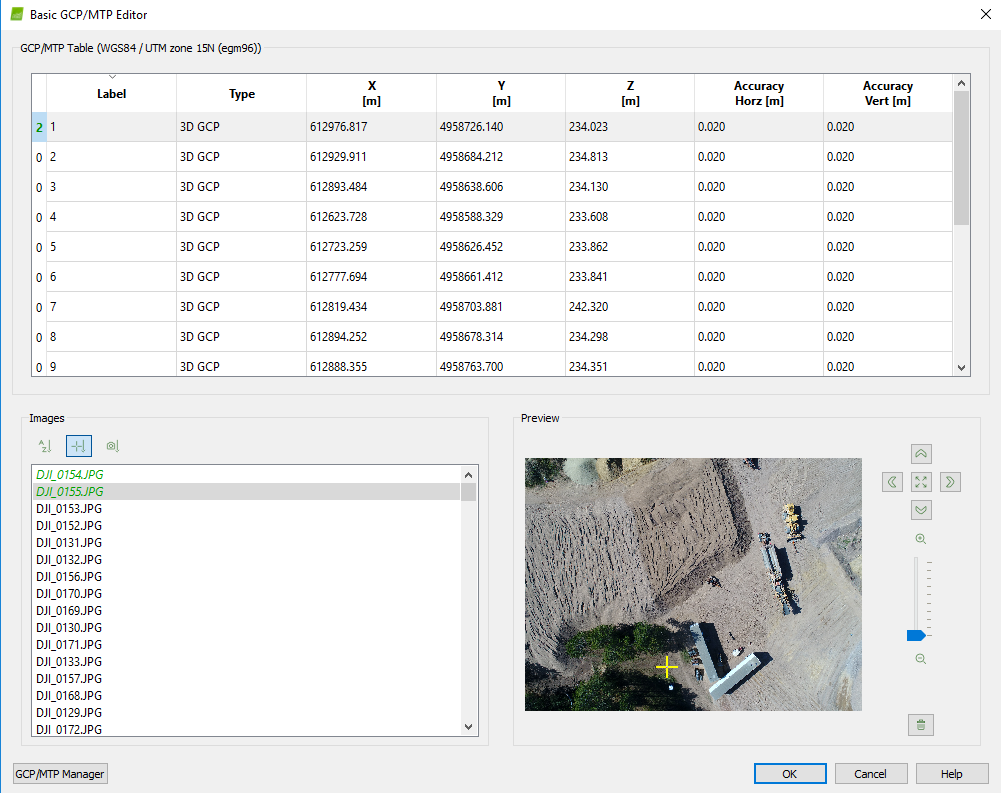The height and width of the screenshot is (793, 1001).
Task: Zoom out on preview with the magnifier minus
Action: point(921,659)
